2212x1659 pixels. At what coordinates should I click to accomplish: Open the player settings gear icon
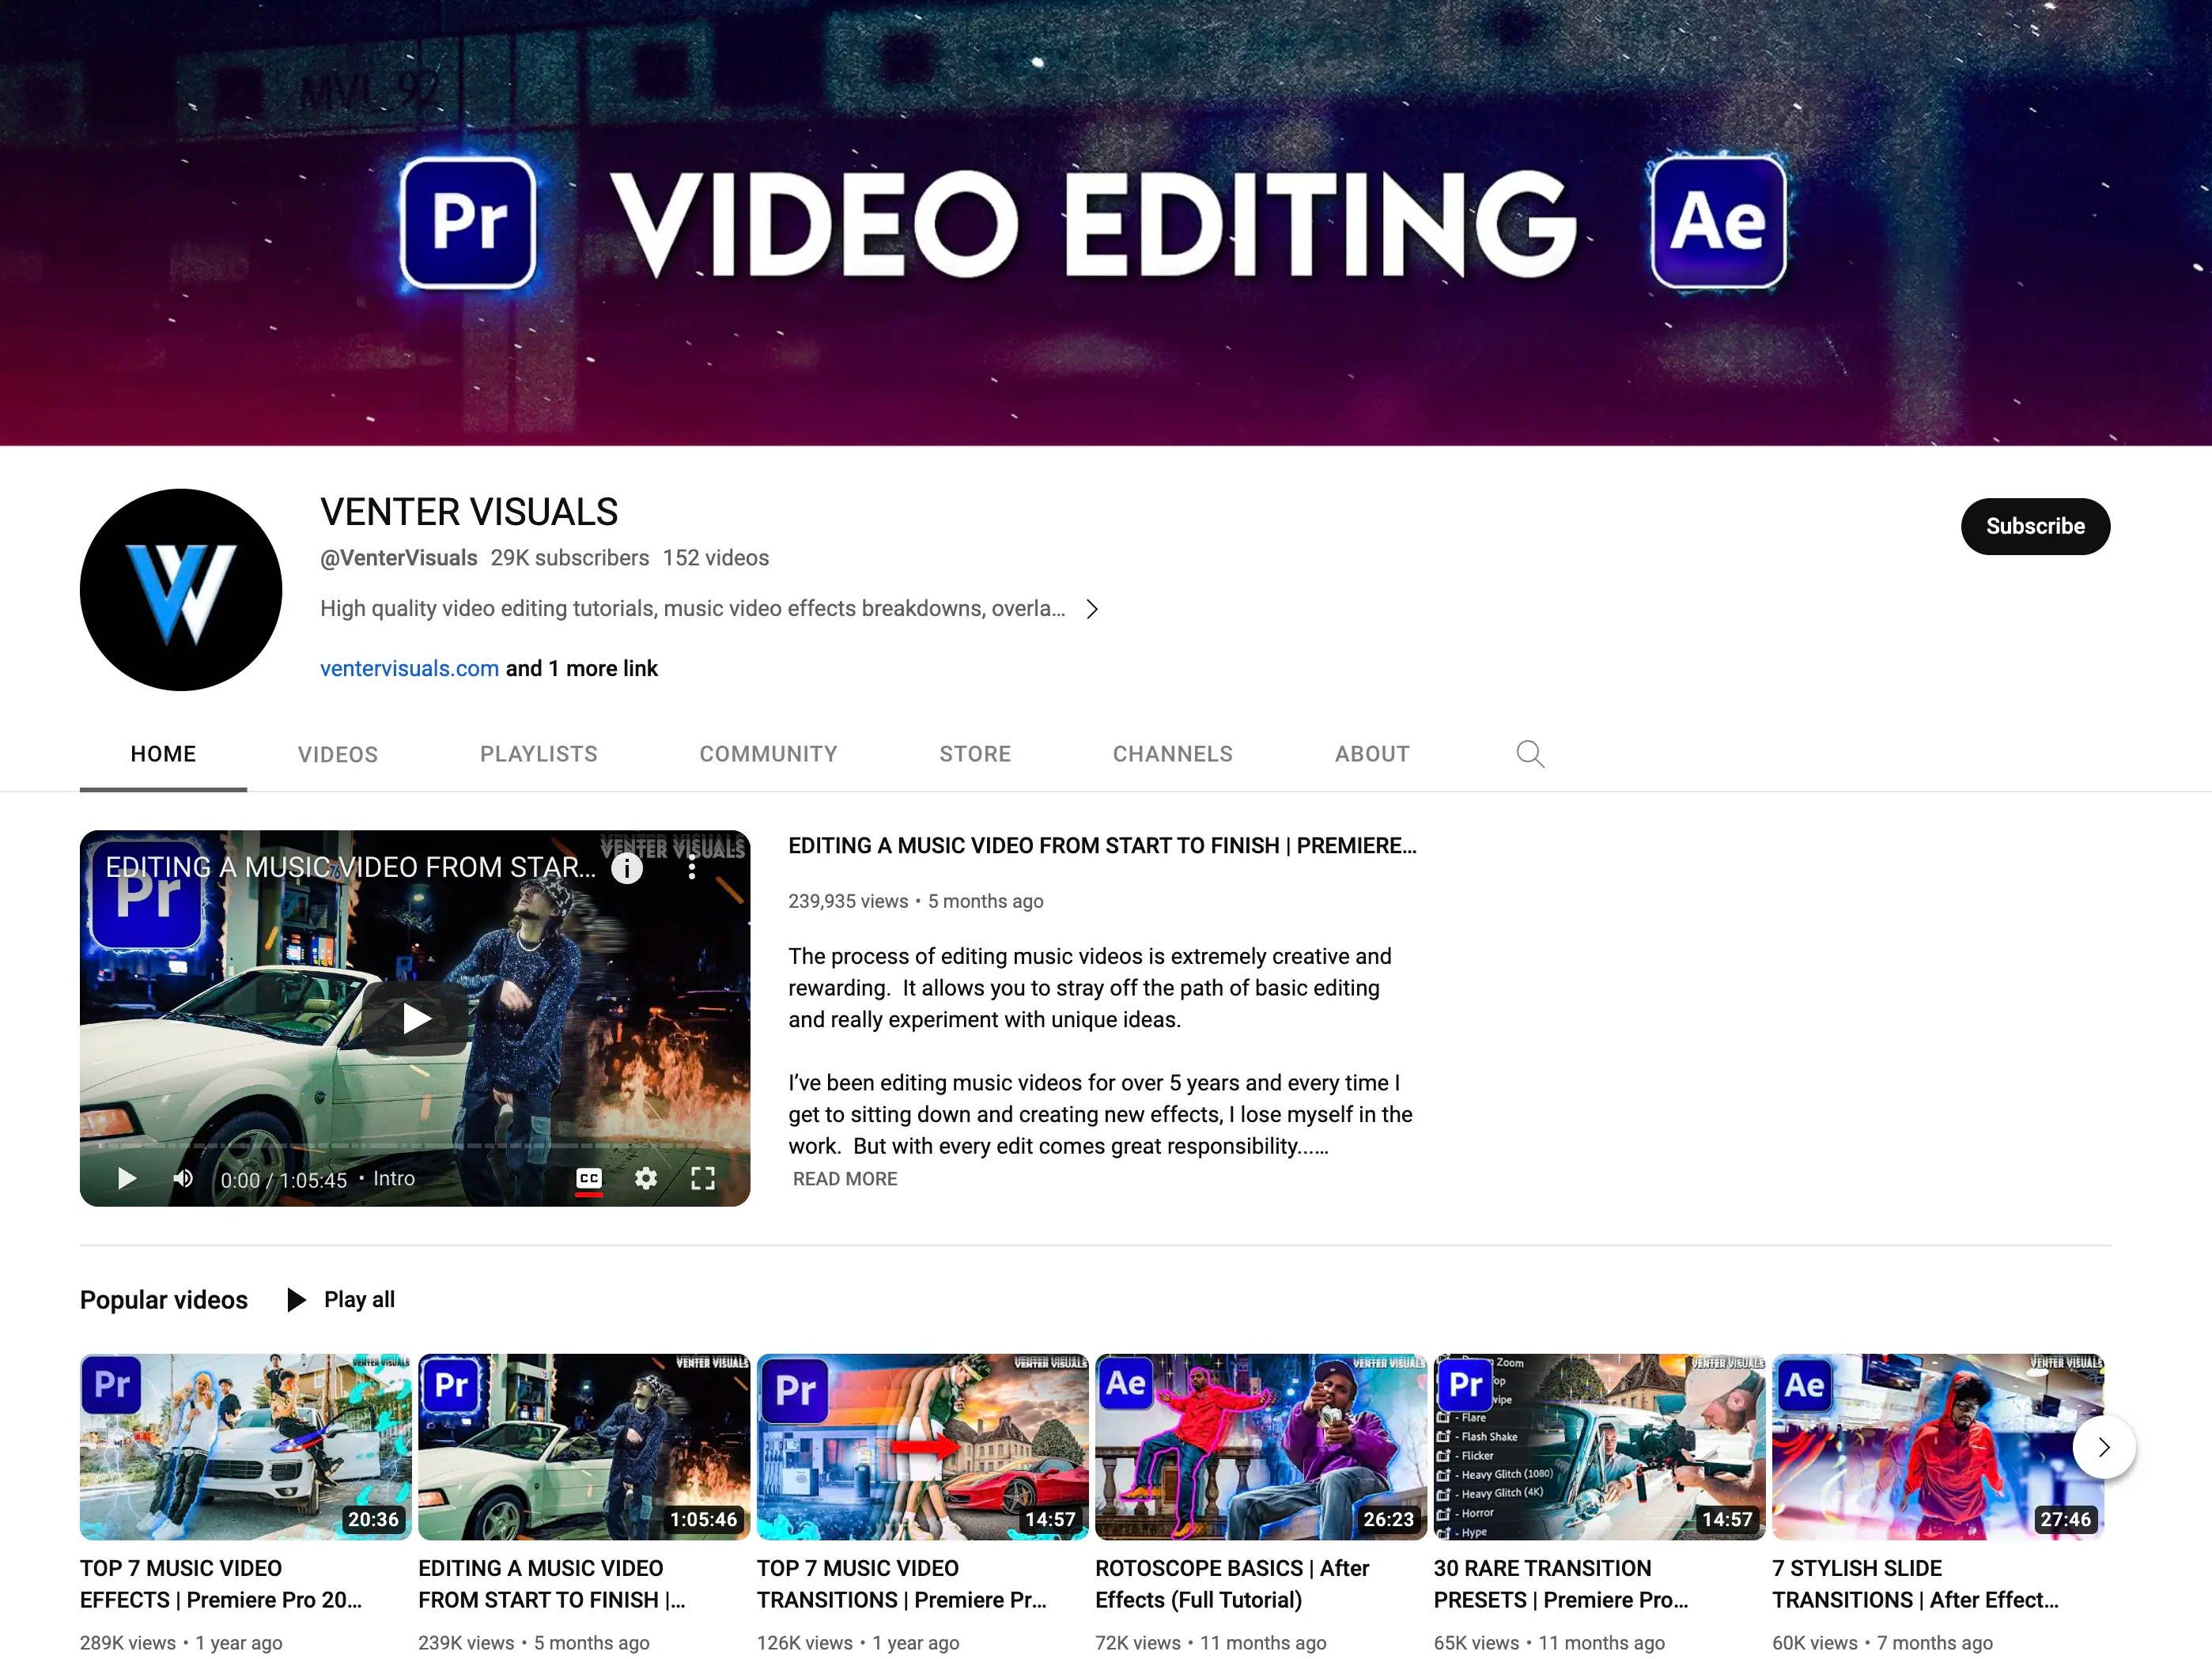click(x=646, y=1179)
